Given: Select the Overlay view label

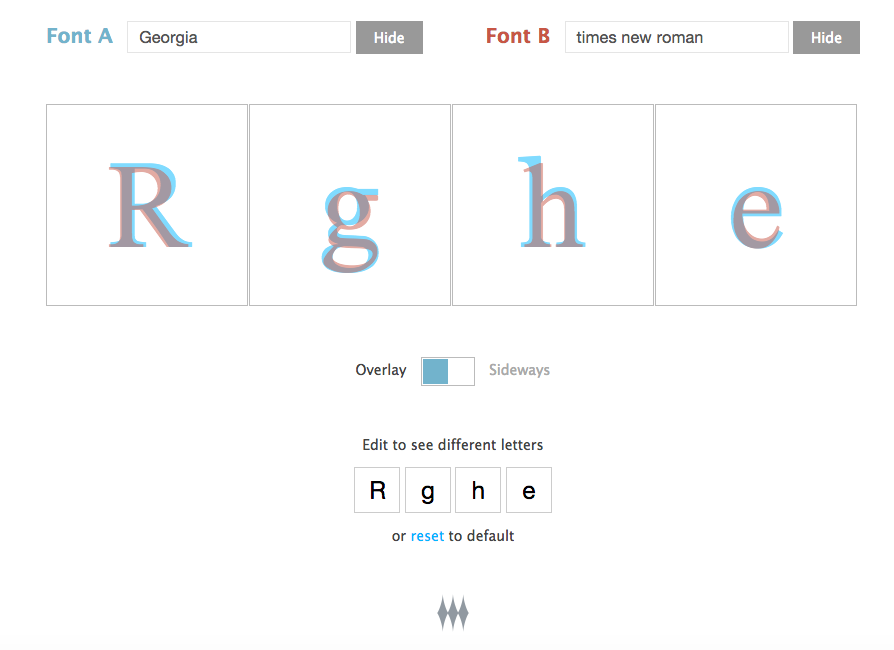Looking at the screenshot, I should click(381, 370).
